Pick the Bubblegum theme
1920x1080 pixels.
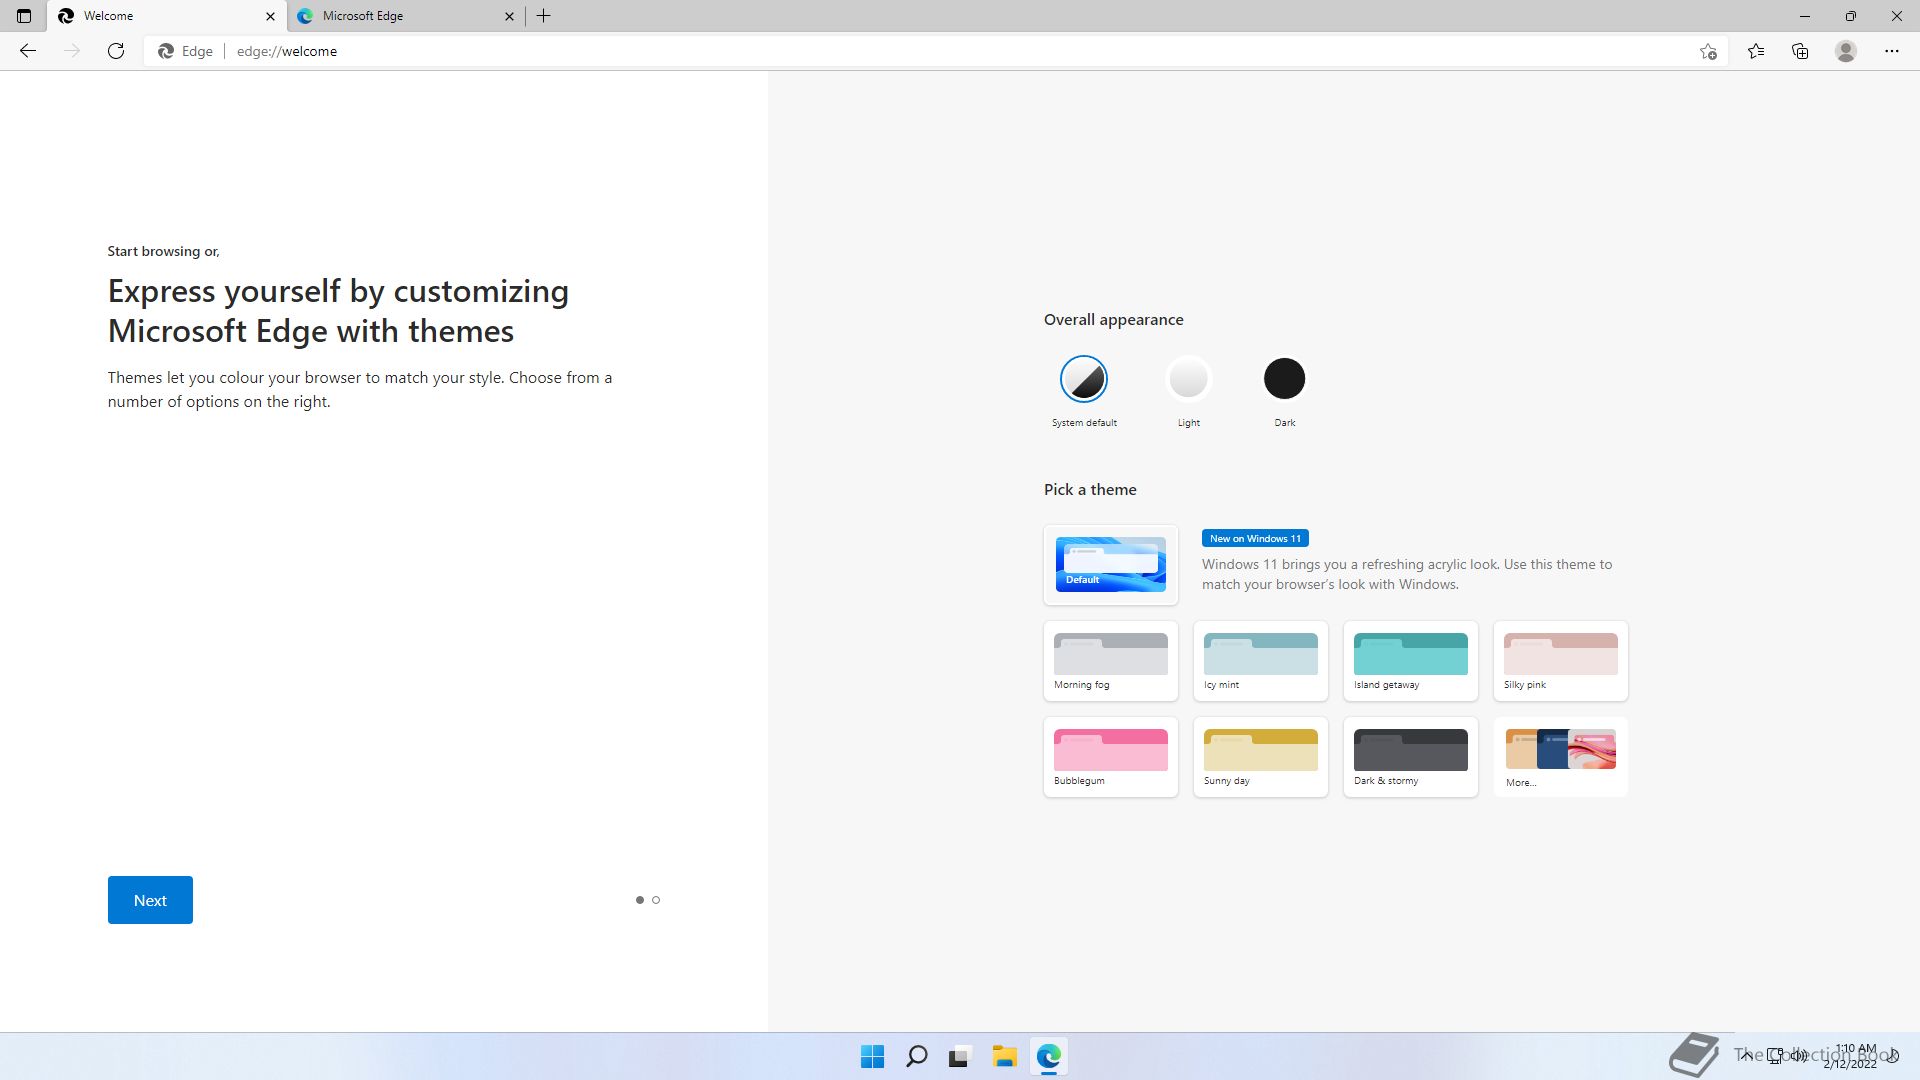click(x=1111, y=757)
